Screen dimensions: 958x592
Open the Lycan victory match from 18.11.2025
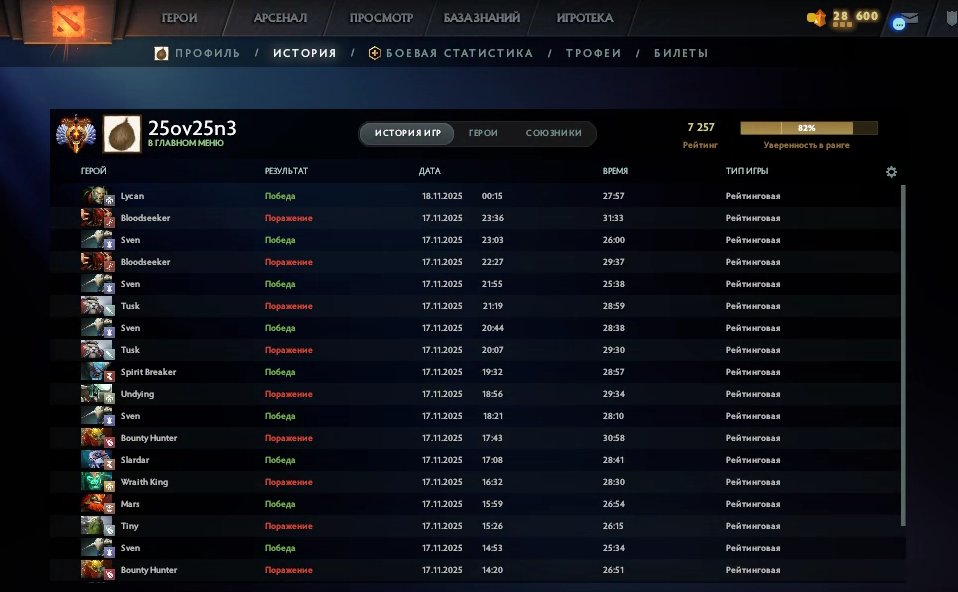[400, 195]
